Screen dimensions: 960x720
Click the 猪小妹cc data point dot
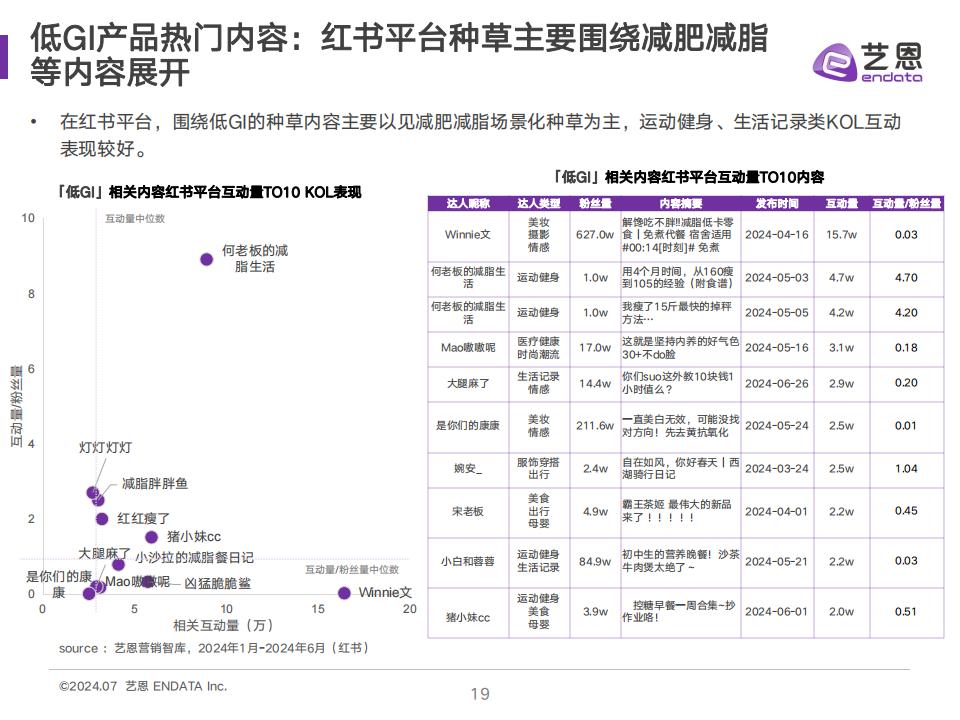coord(151,538)
